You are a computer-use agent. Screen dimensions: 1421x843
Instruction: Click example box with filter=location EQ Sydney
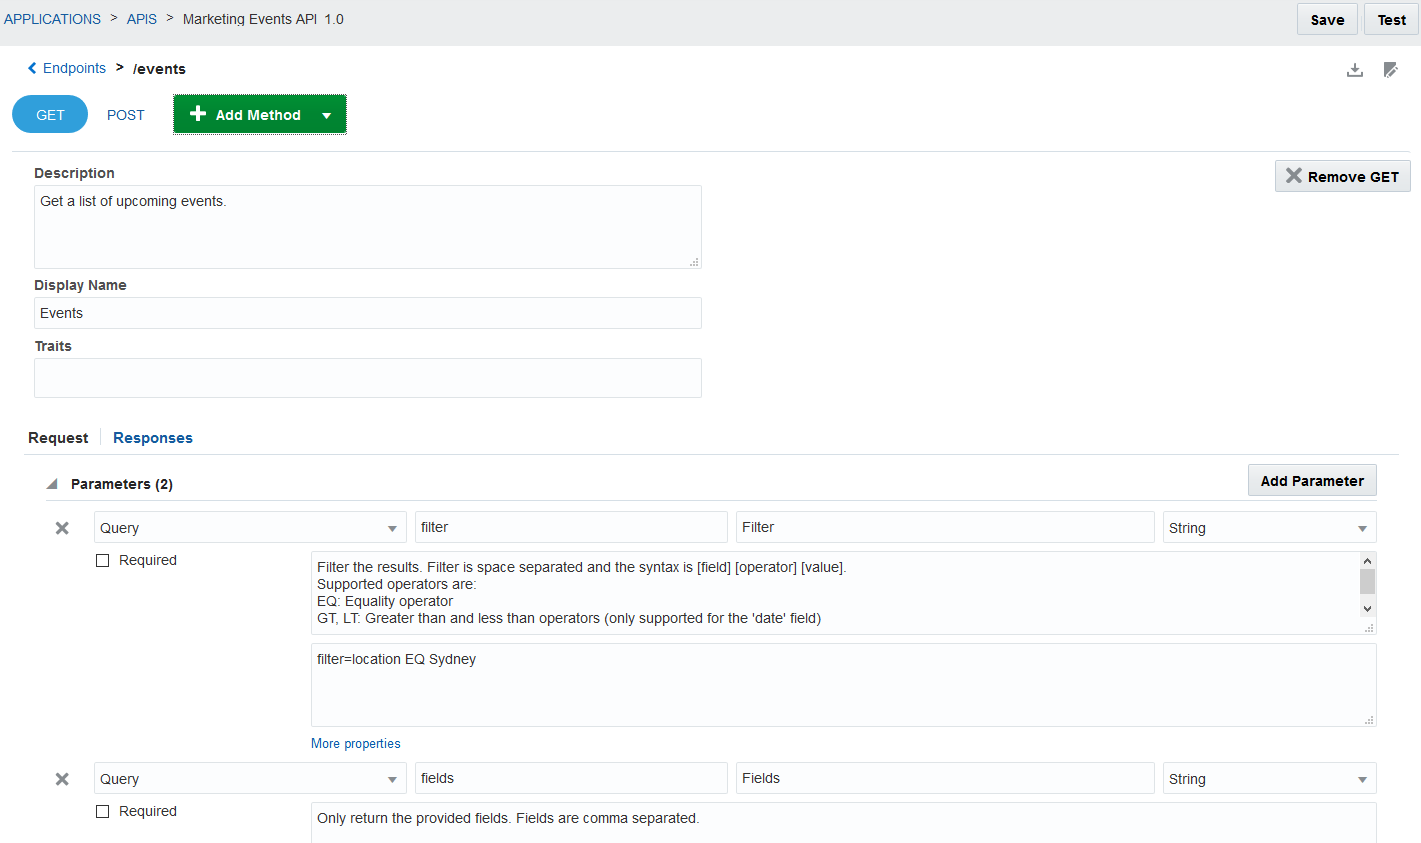click(x=844, y=685)
